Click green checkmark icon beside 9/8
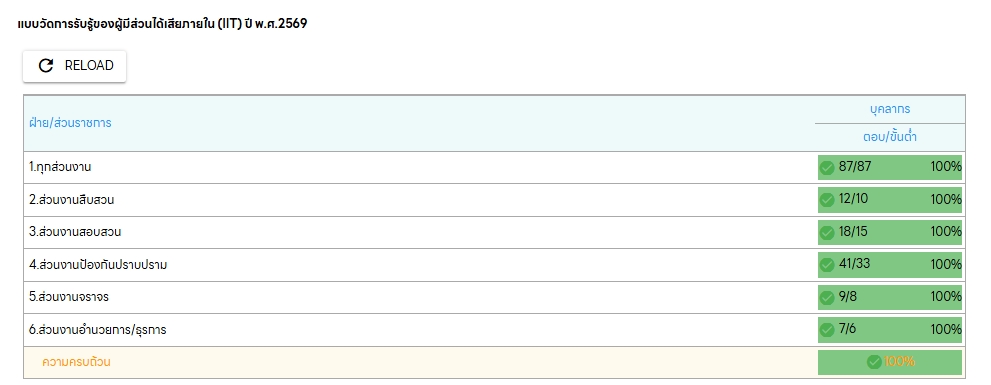The image size is (991, 385). (x=827, y=297)
